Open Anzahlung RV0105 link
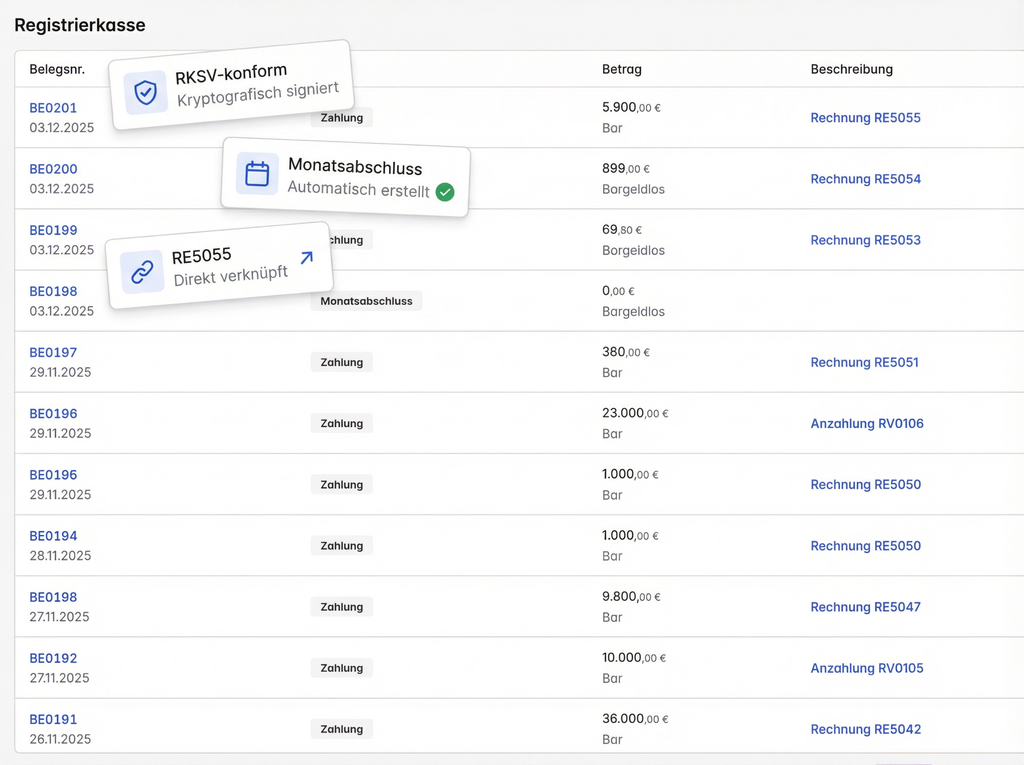The width and height of the screenshot is (1024, 765). [866, 668]
